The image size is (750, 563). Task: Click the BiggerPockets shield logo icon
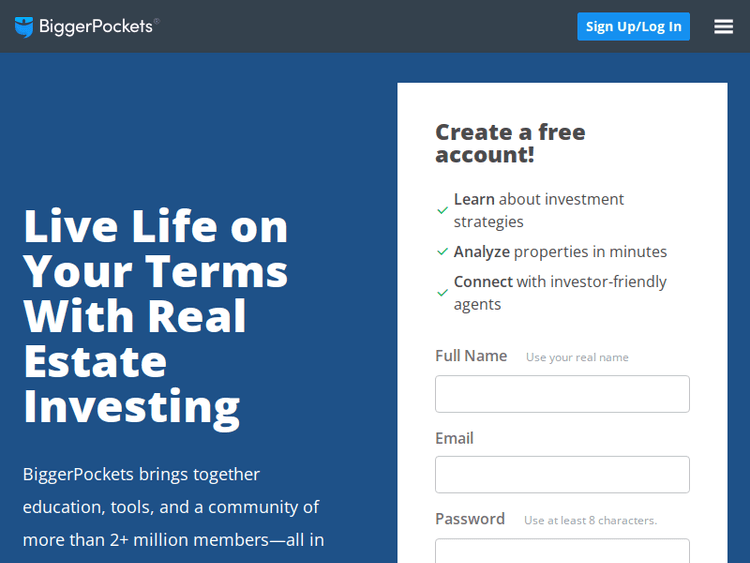click(x=24, y=27)
